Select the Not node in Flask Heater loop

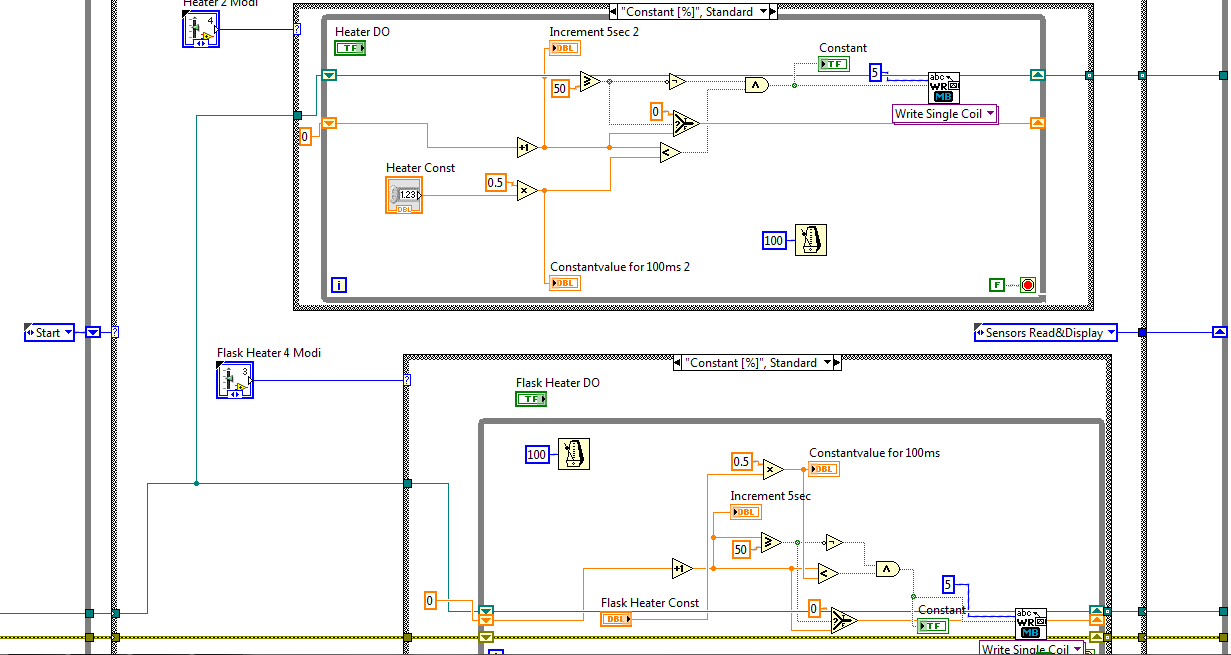coord(833,542)
